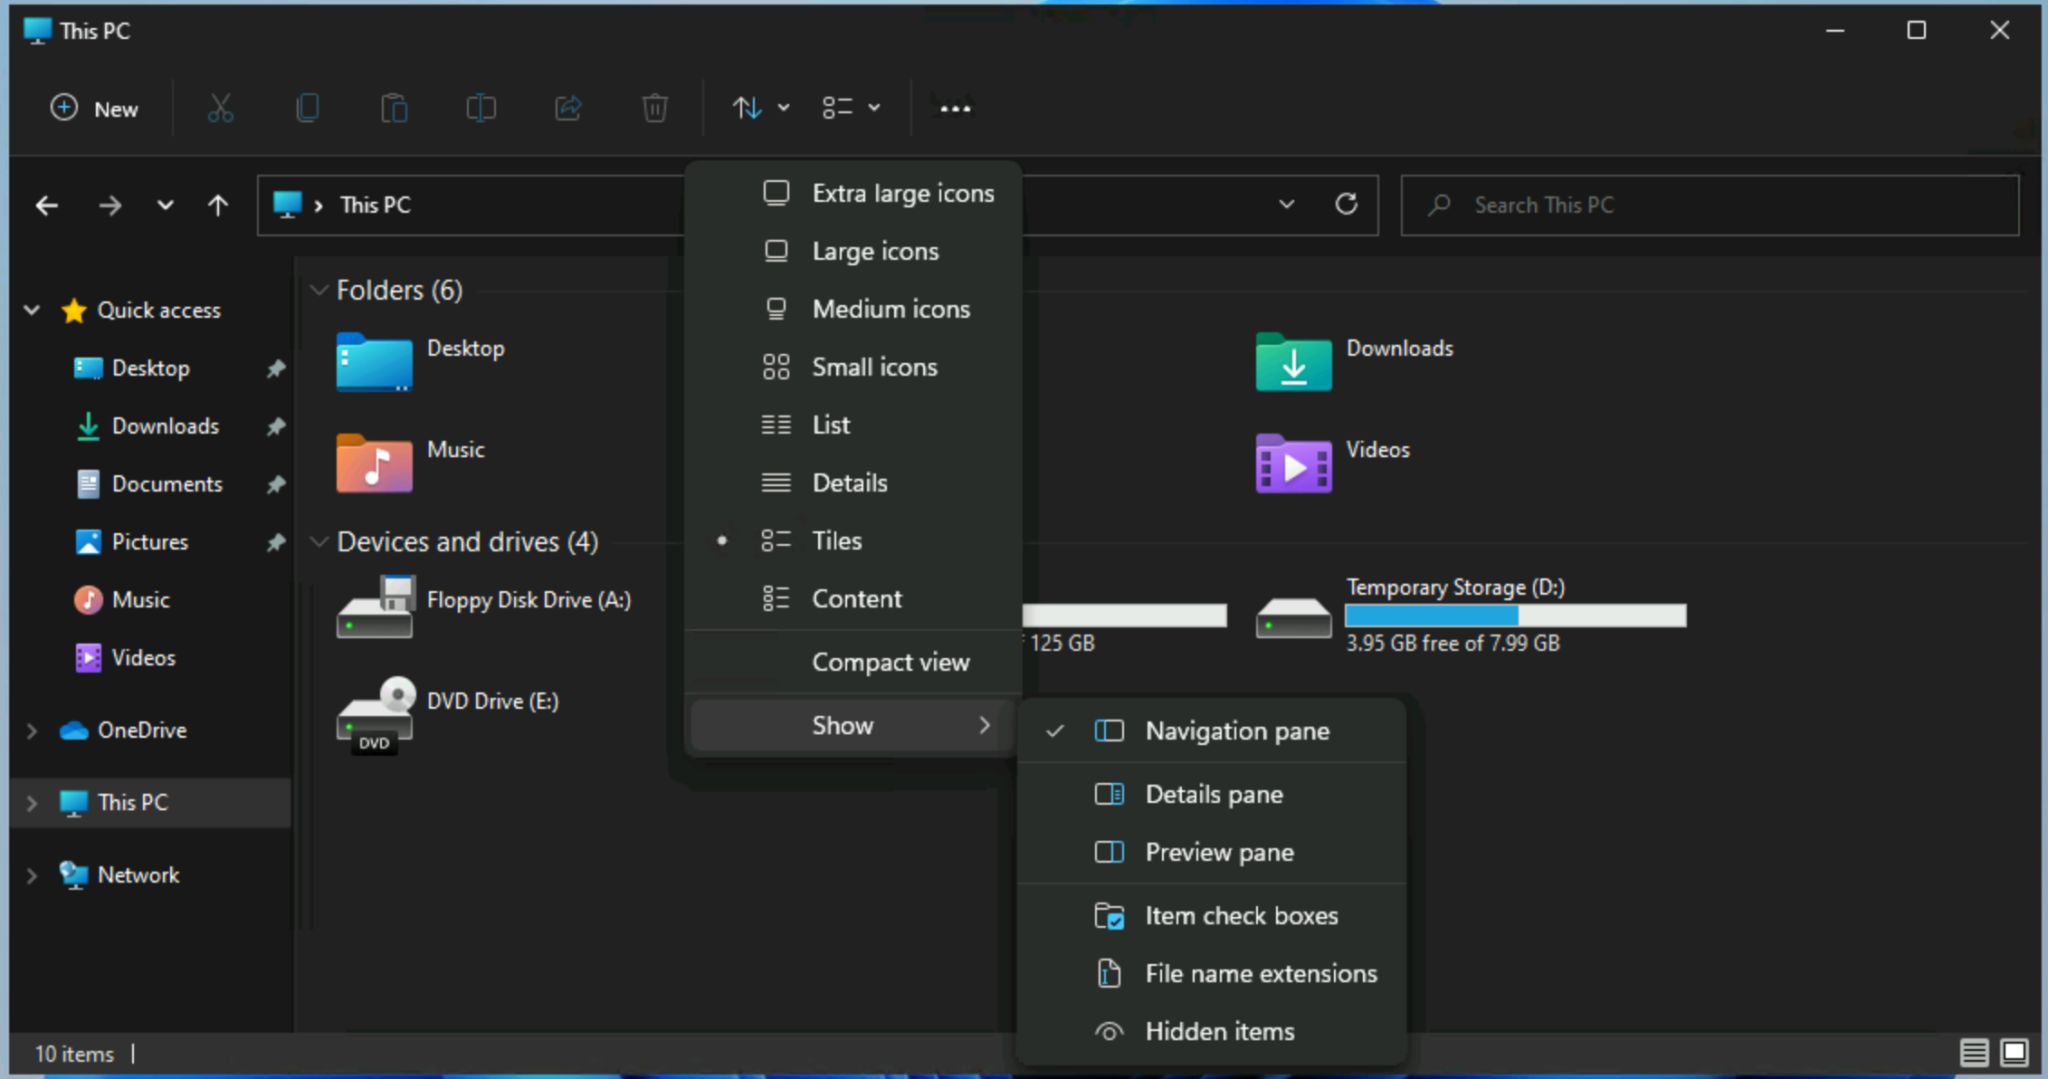Choose Extra large icons view

[854, 193]
